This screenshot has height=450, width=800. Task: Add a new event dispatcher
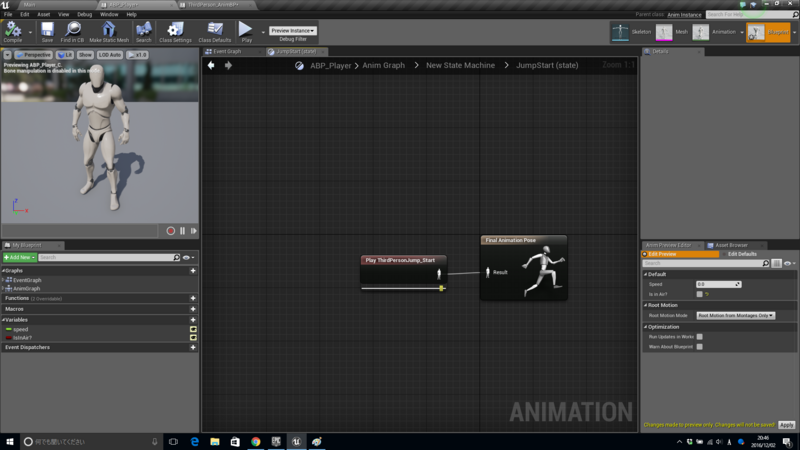[193, 347]
